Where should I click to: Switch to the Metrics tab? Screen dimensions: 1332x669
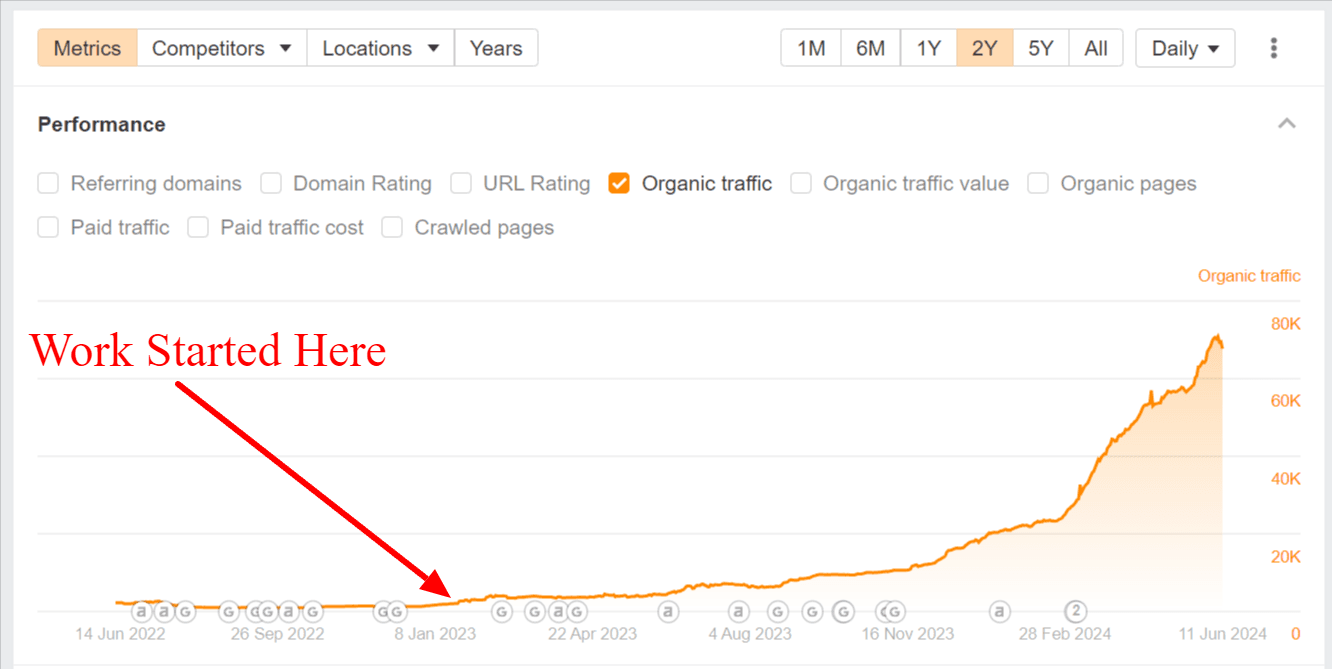(x=87, y=47)
